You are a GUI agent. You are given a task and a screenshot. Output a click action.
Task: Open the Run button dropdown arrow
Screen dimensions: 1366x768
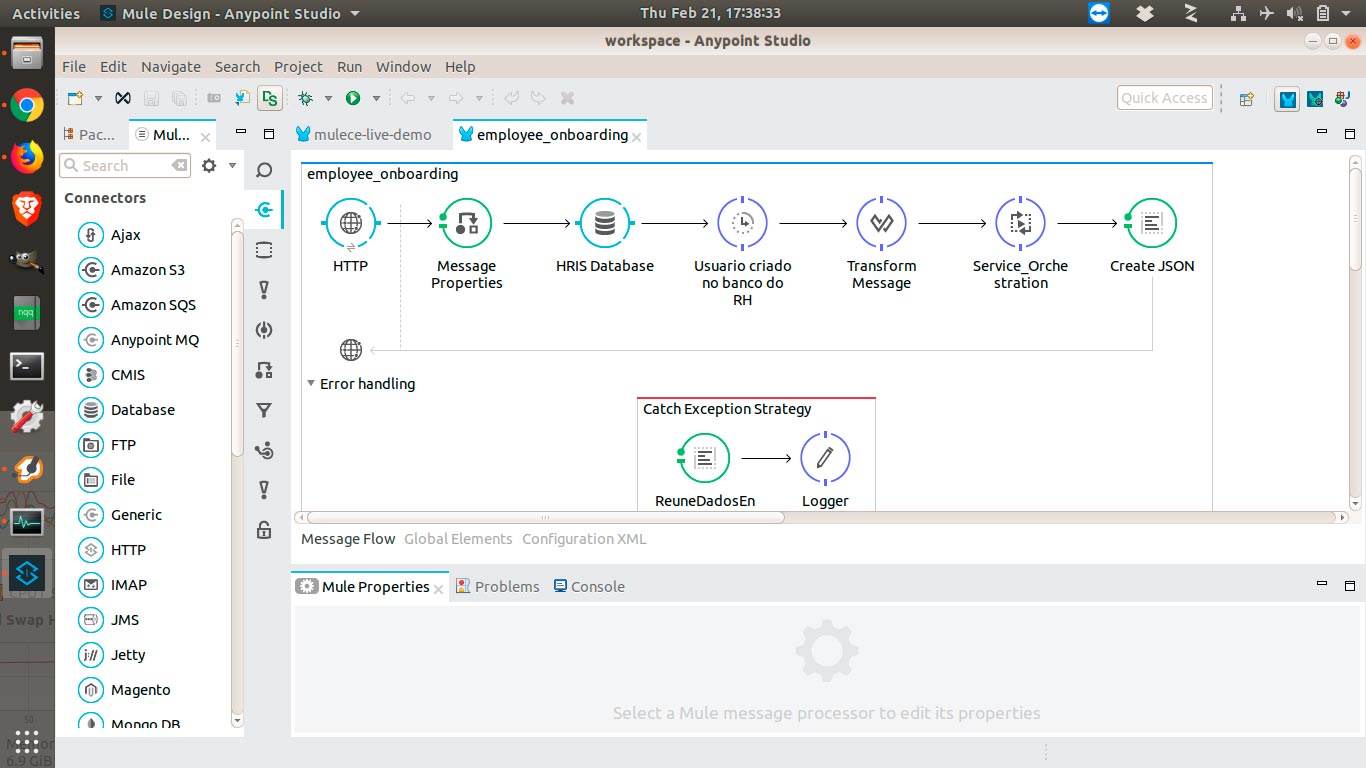pyautogui.click(x=376, y=98)
